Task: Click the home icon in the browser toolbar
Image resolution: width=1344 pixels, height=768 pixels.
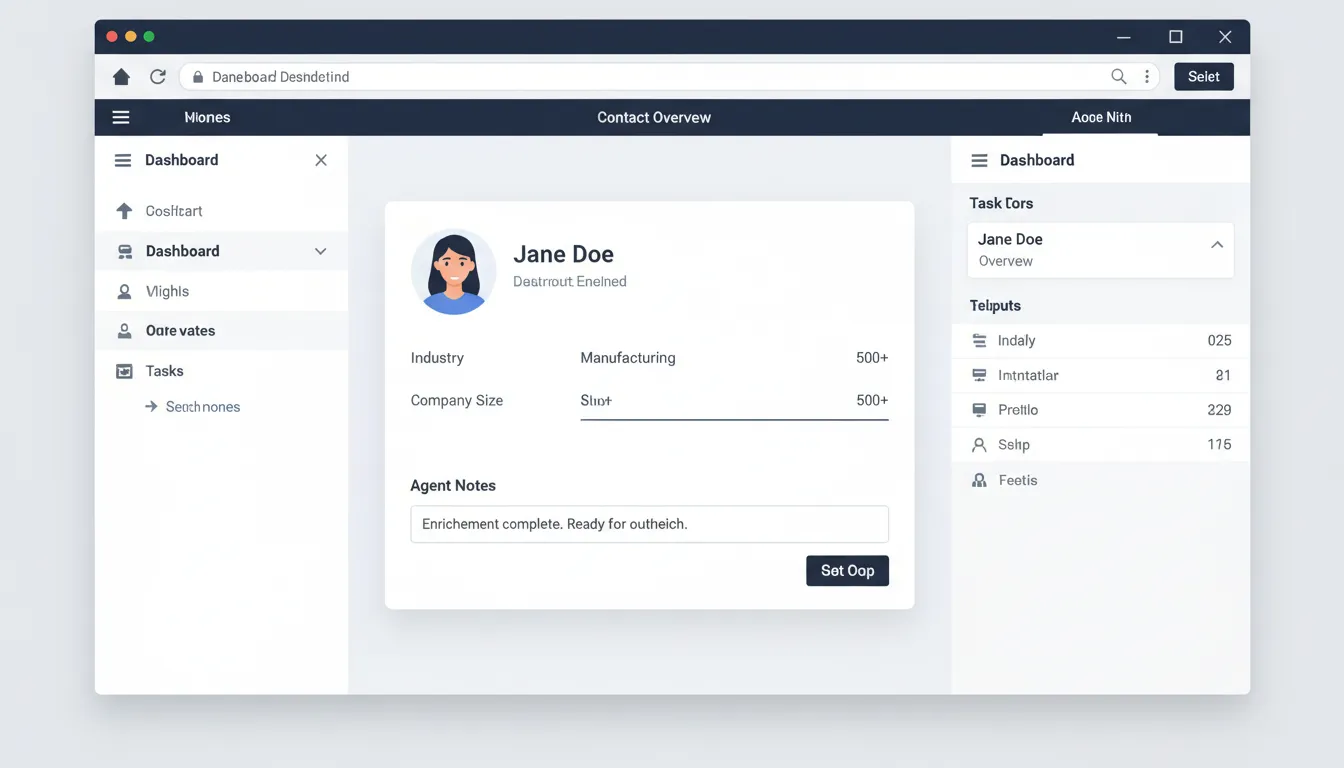Action: tap(121, 76)
